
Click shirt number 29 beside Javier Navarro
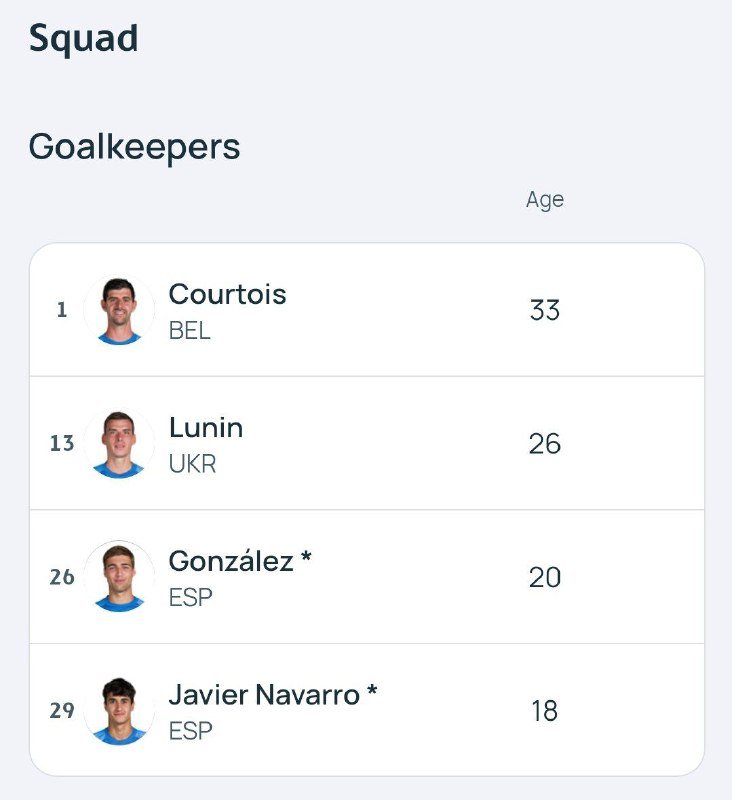click(x=62, y=711)
